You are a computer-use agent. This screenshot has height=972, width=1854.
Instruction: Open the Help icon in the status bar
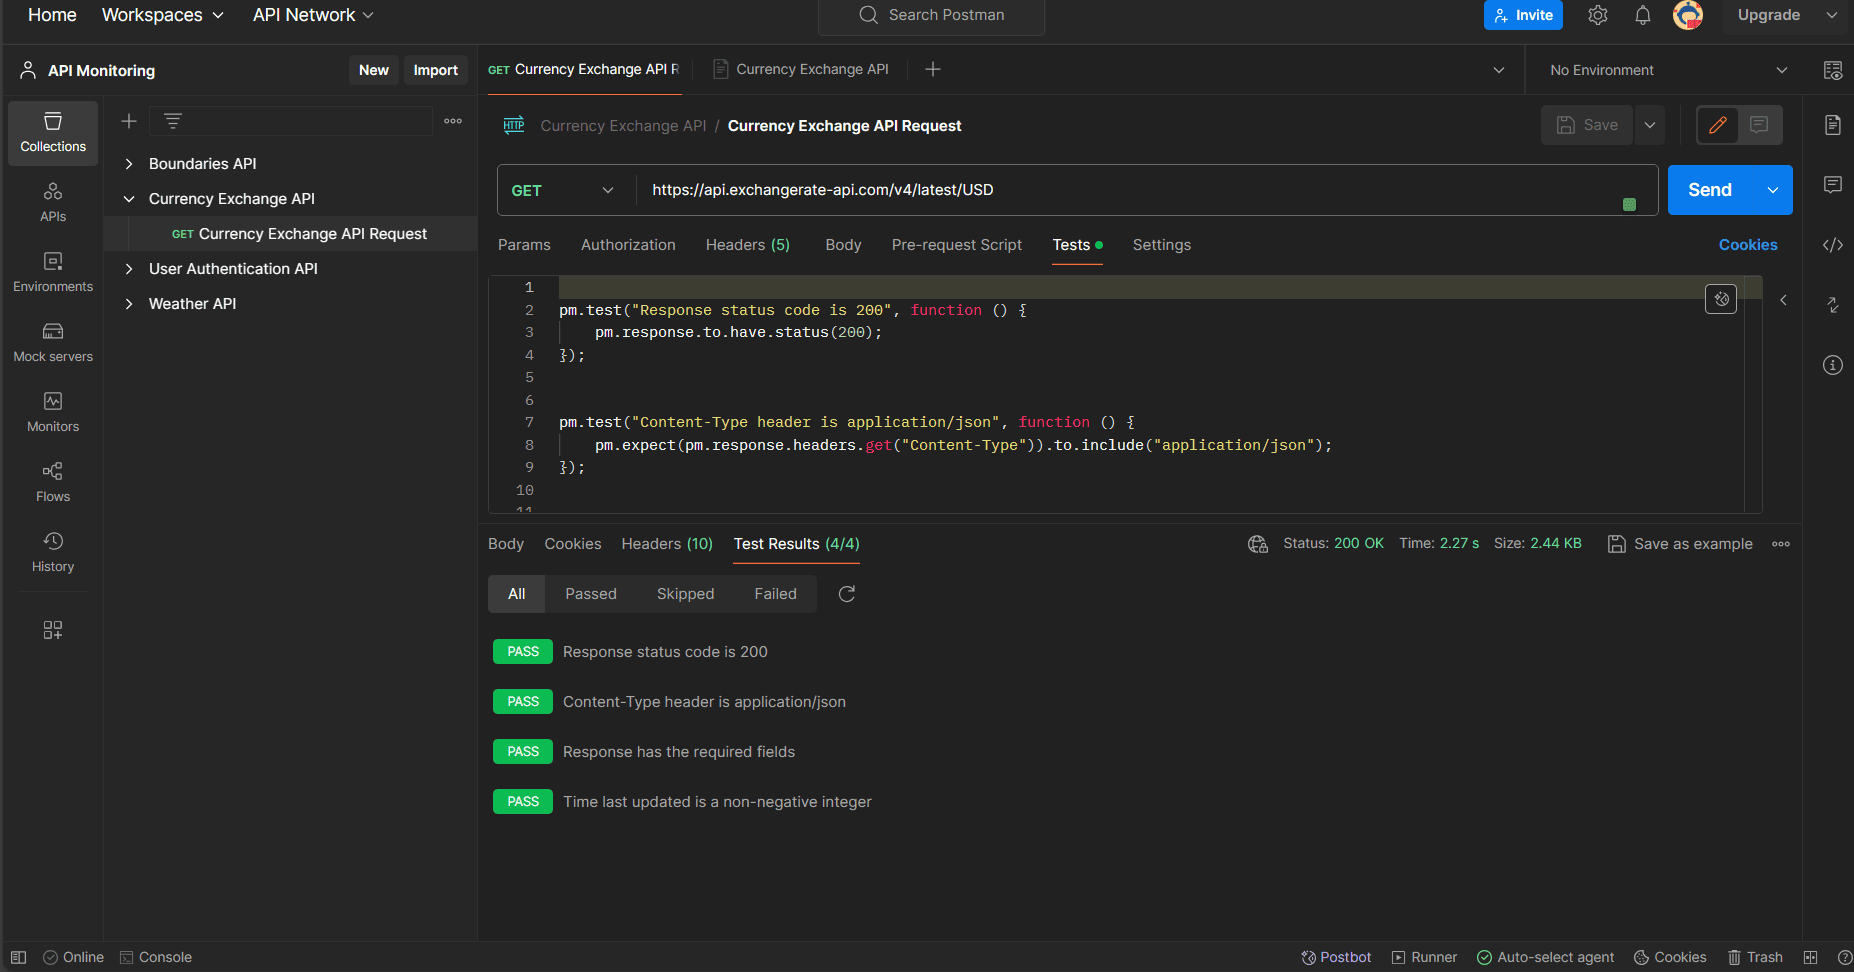click(x=1845, y=957)
